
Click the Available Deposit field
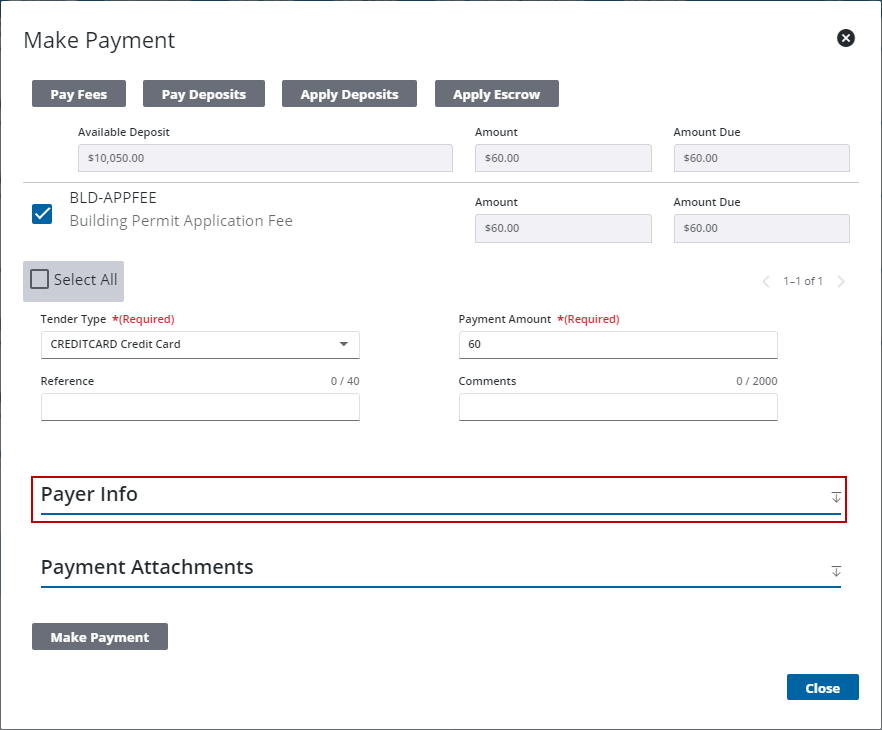pyautogui.click(x=265, y=158)
